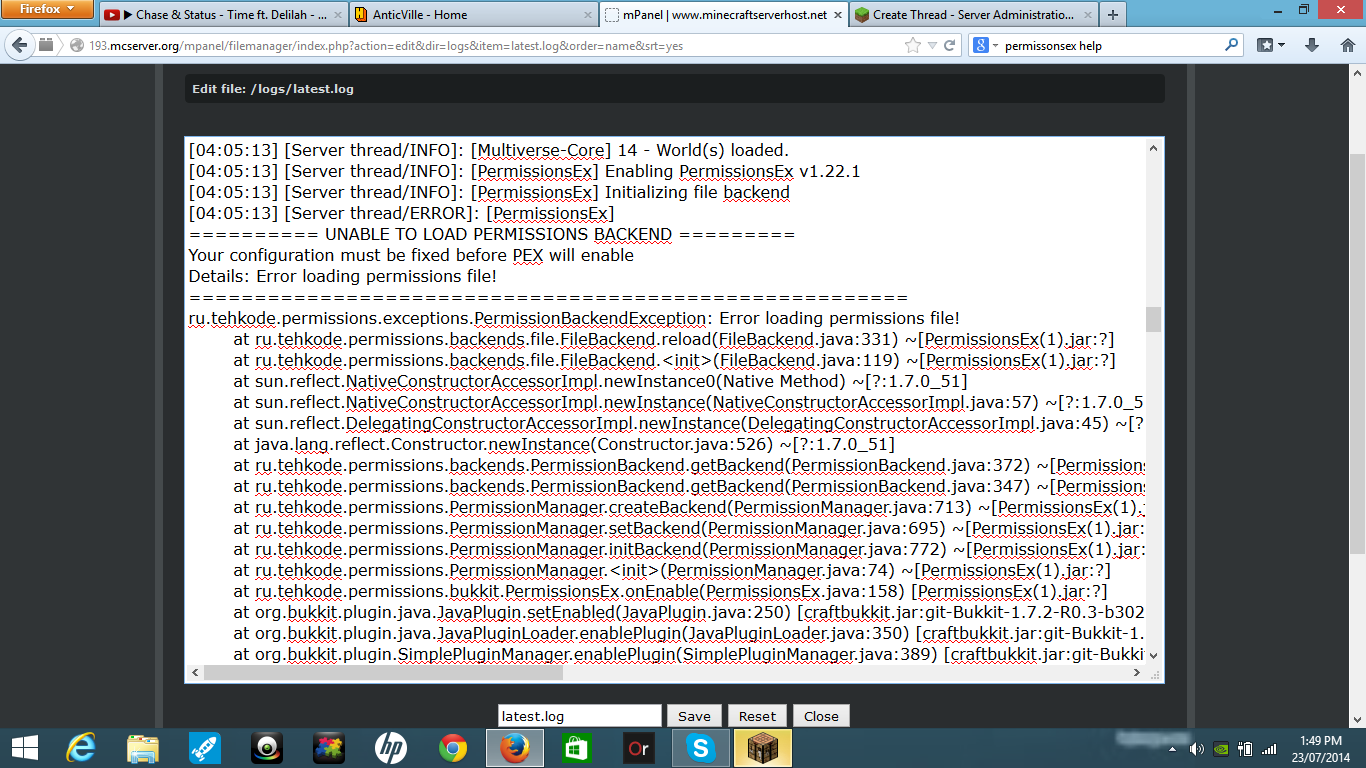Click the editor vertical scrollbar thumb
The image size is (1366, 768).
(1153, 319)
